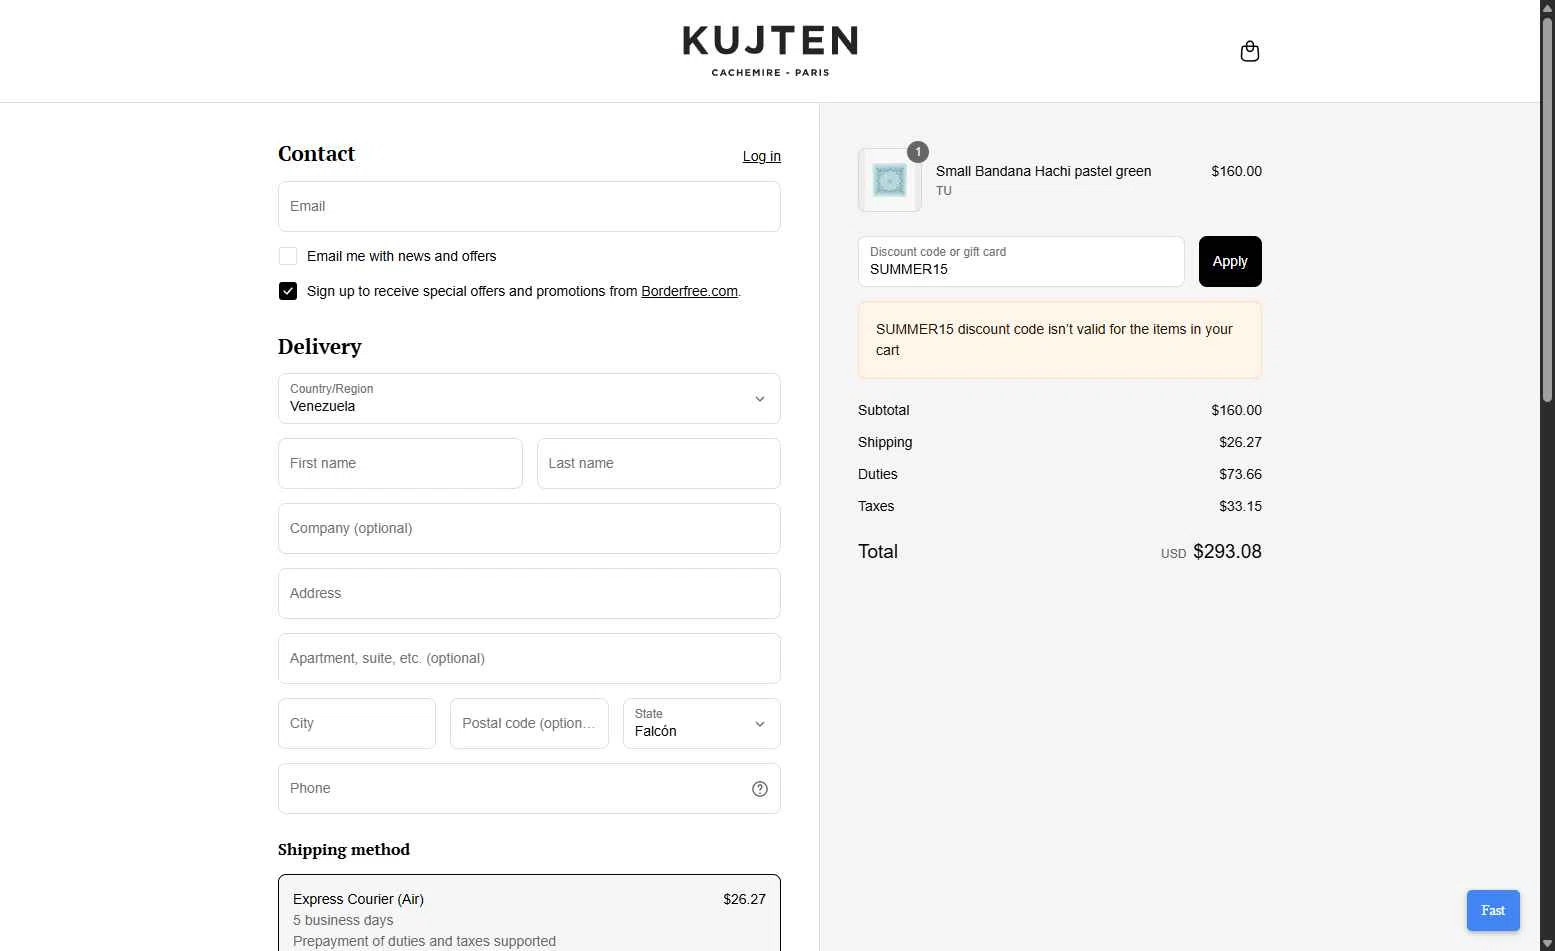Click the Log in link
Screen dimensions: 1555x951
pos(762,156)
